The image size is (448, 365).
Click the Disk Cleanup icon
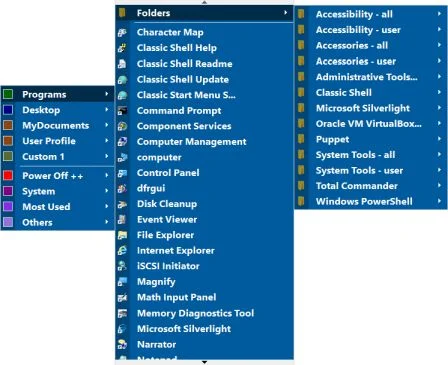click(122, 204)
